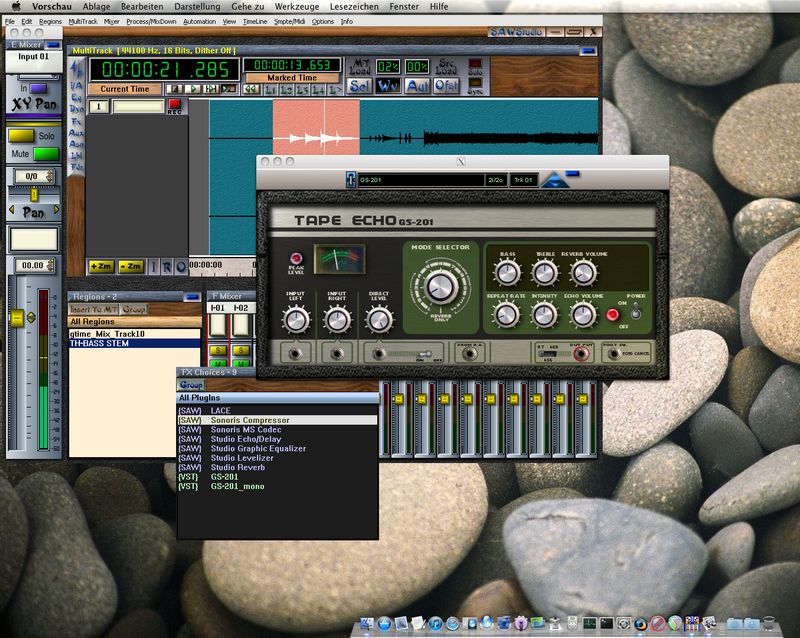800x638 pixels.
Task: Select the L2 locator button
Action: [286, 89]
